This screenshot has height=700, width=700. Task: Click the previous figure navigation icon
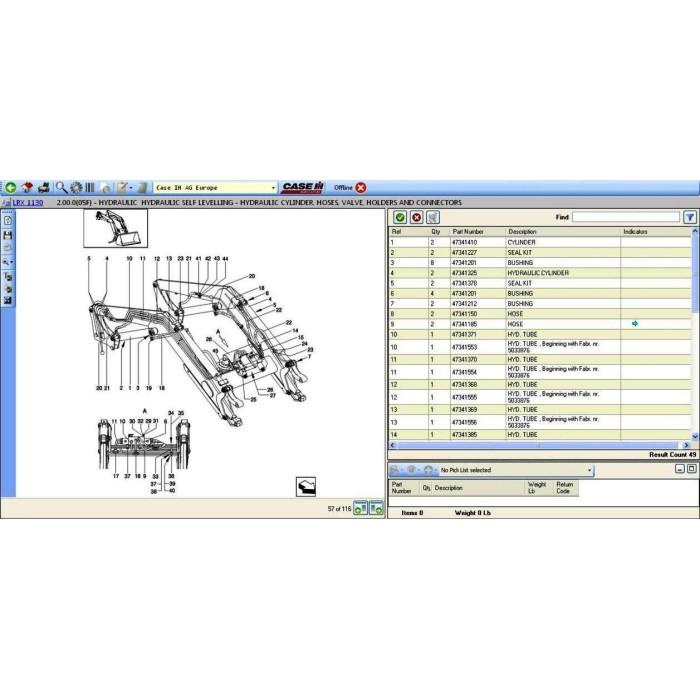coord(360,508)
